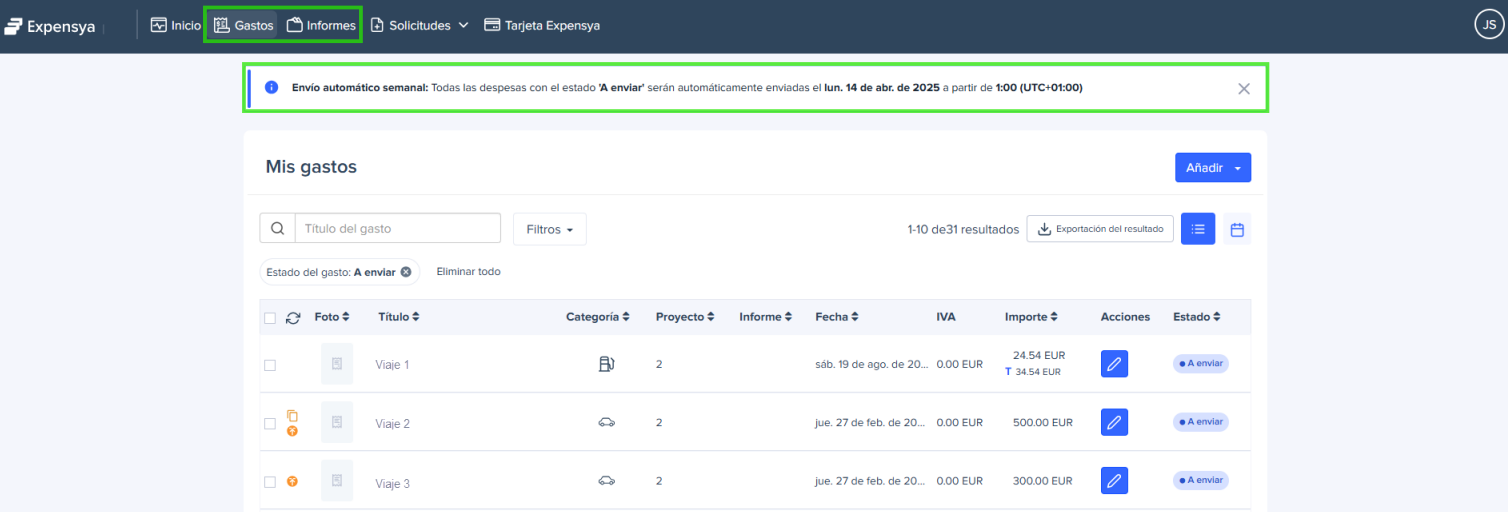Switch to calendar view icon
Screen dimensions: 1508x512
pyautogui.click(x=1237, y=229)
